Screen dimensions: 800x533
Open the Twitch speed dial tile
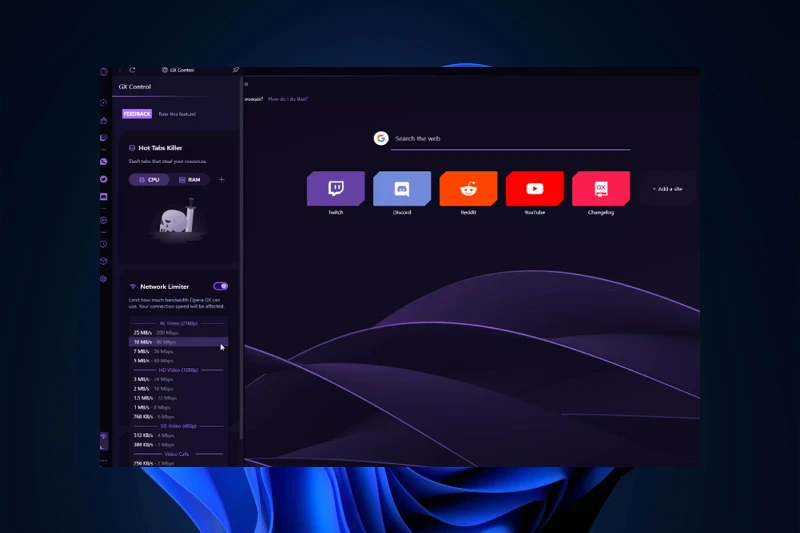pos(336,189)
